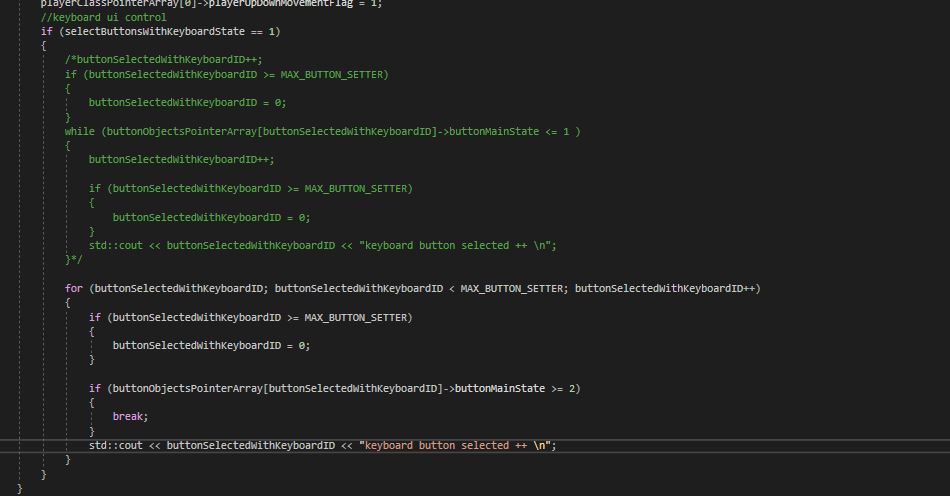
Task: Click the "break;" statement
Action: pyautogui.click(x=130, y=417)
